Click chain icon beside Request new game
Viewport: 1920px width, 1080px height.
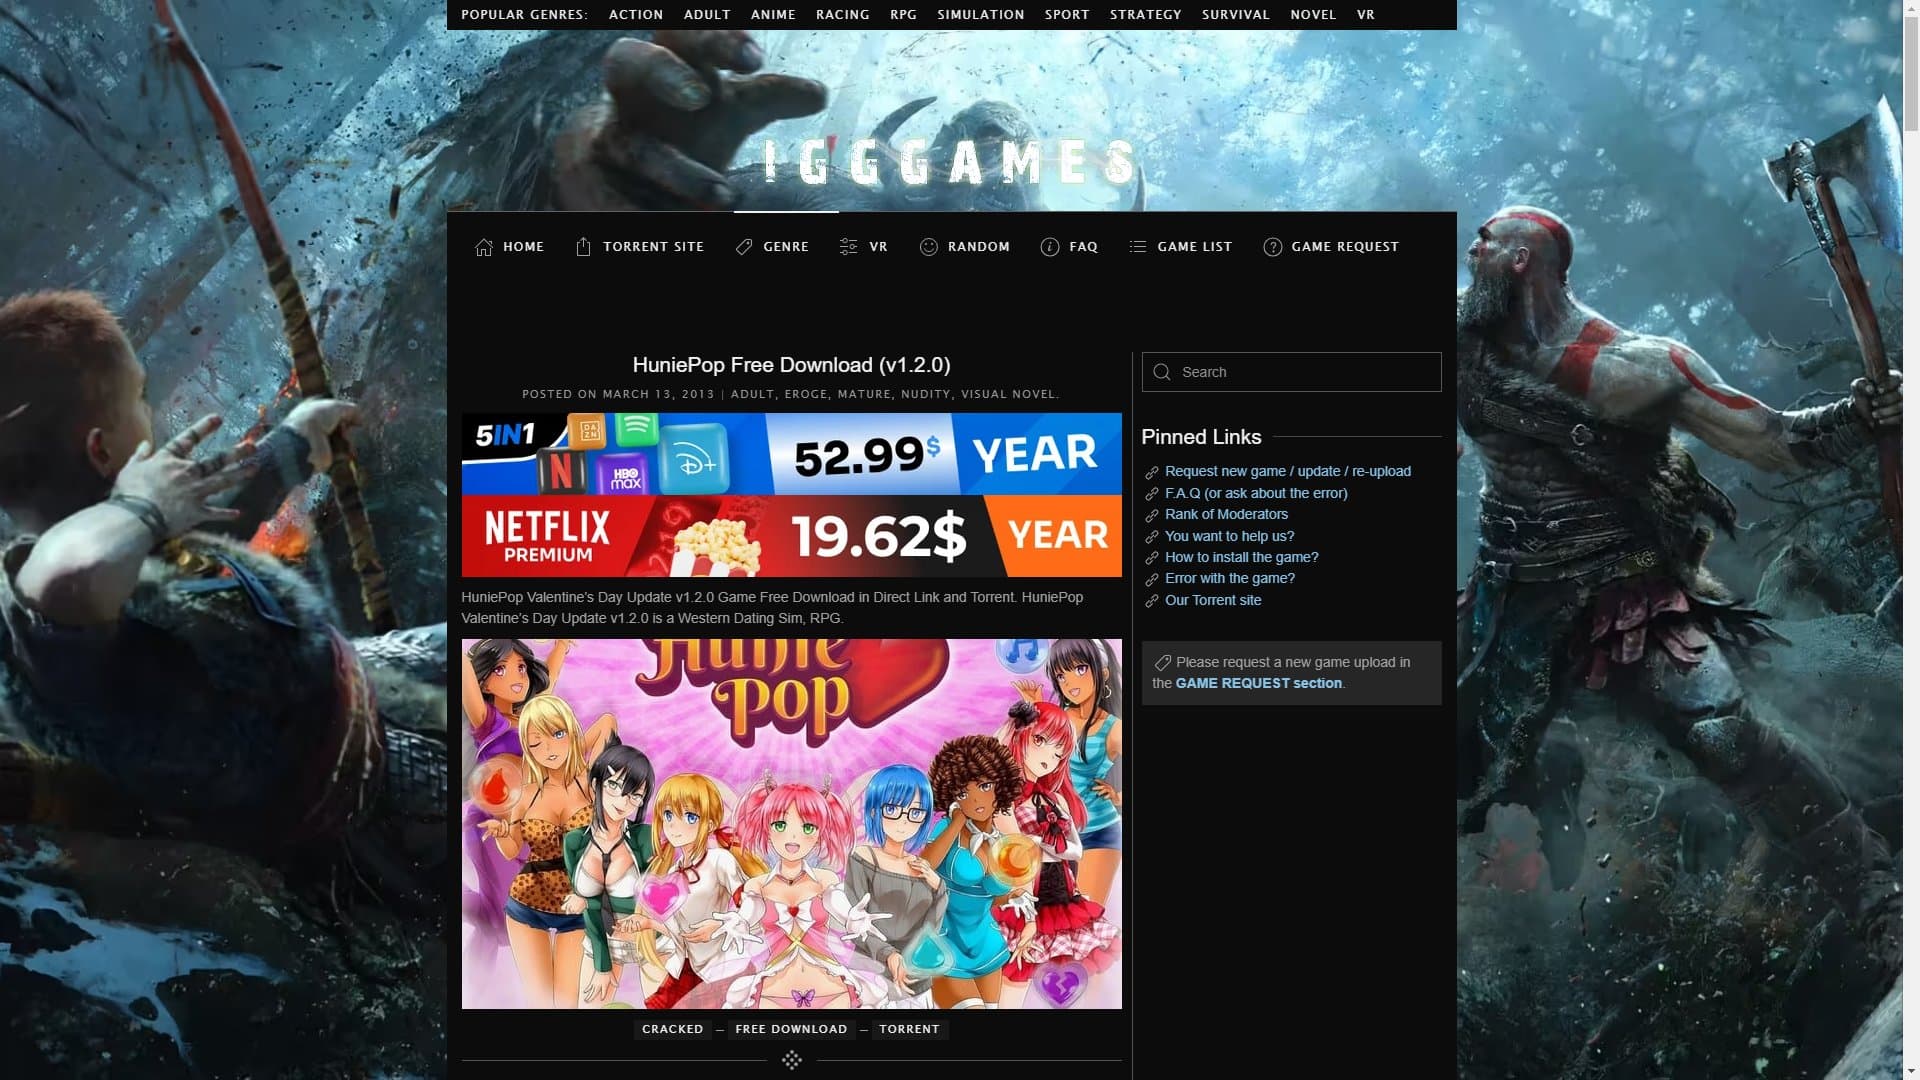click(x=1152, y=473)
